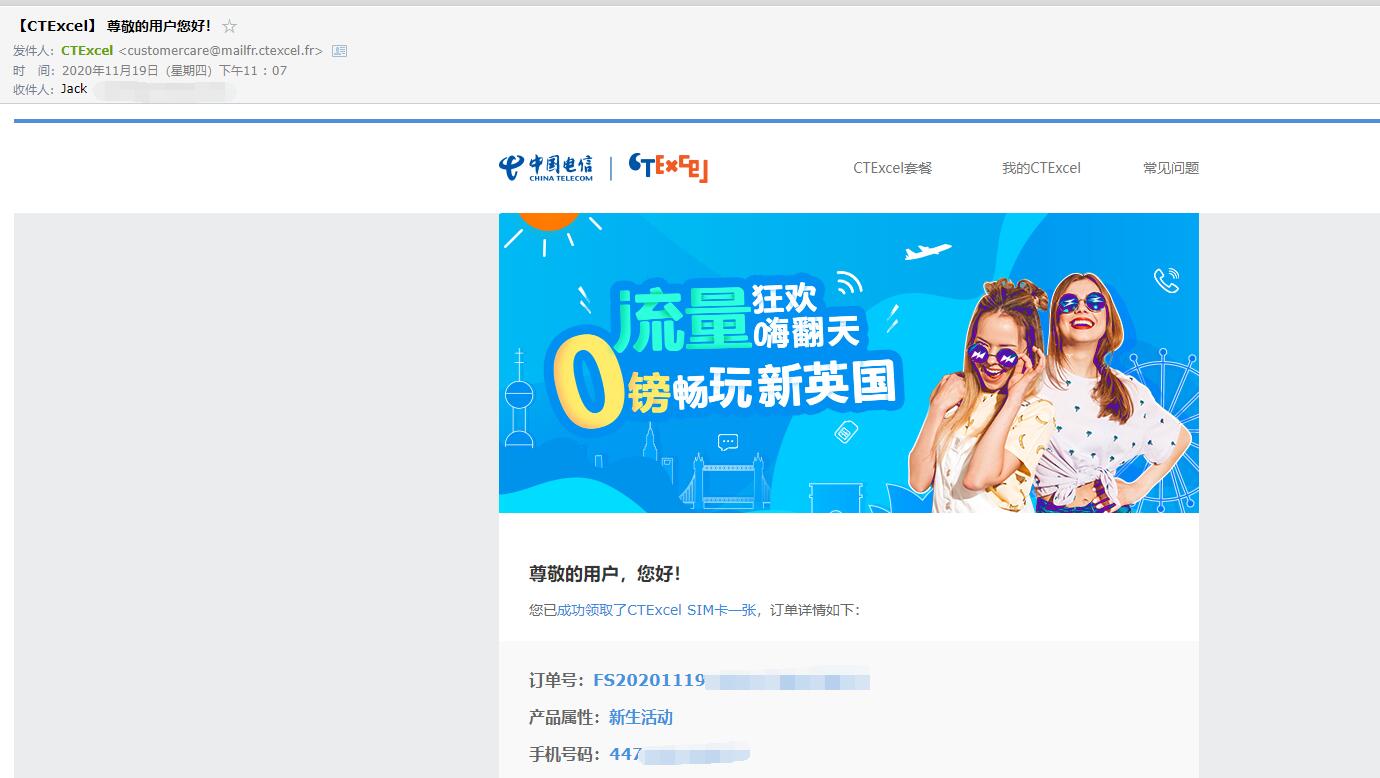Click the 成功领取了CTExcel SIM卡一张 text
The height and width of the screenshot is (778, 1380).
(x=656, y=610)
